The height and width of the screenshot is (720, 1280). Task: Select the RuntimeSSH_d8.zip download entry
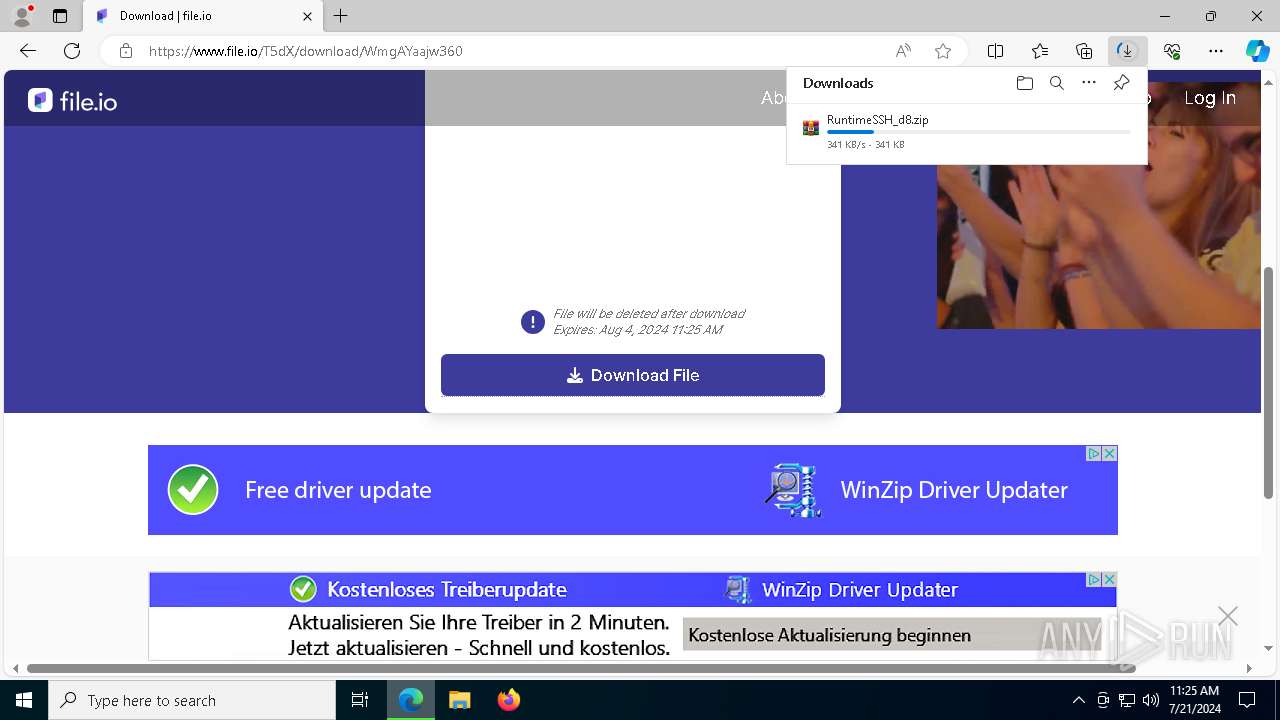(x=966, y=132)
